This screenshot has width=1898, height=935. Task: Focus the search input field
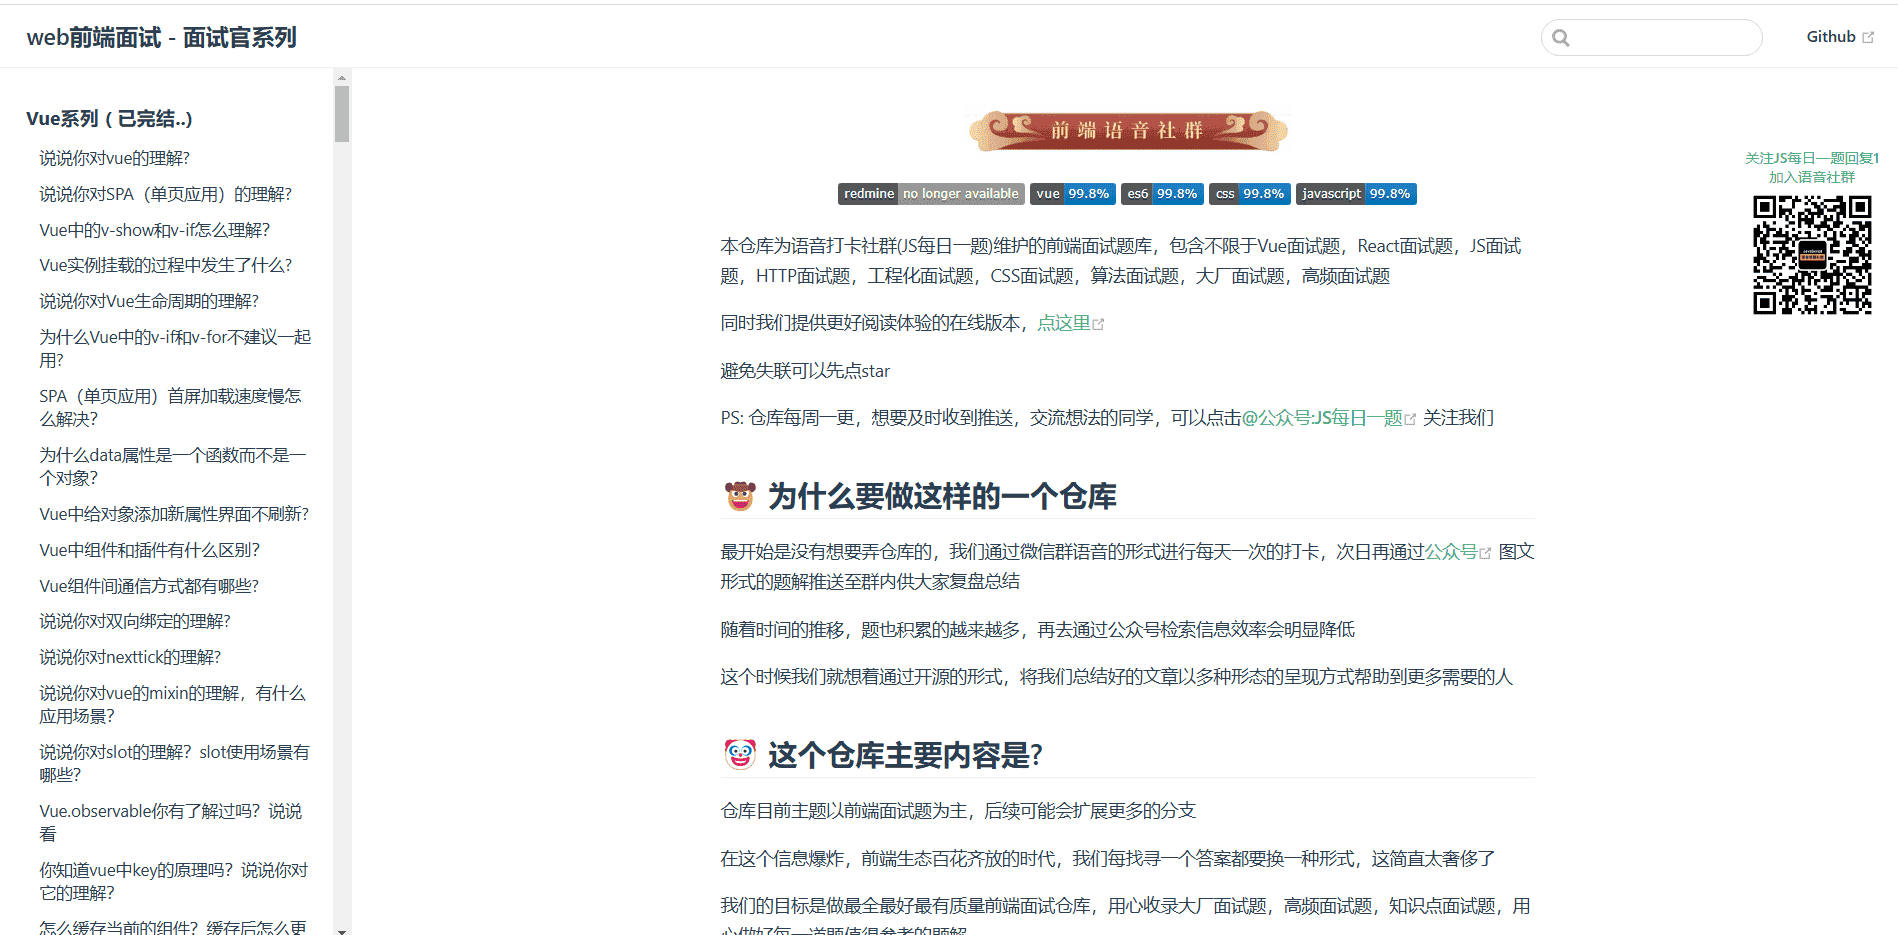coord(1662,38)
